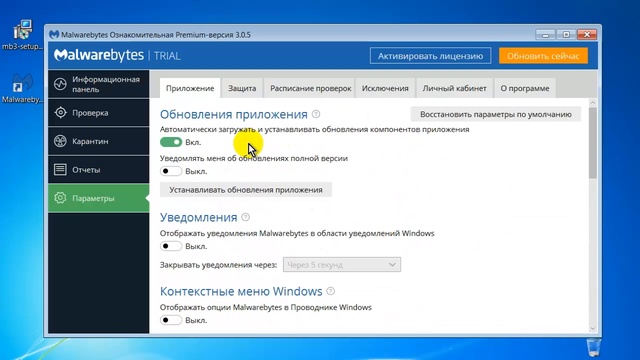This screenshot has width=640, height=360.
Task: Click the Обновления приложения heading
Action: click(233, 114)
